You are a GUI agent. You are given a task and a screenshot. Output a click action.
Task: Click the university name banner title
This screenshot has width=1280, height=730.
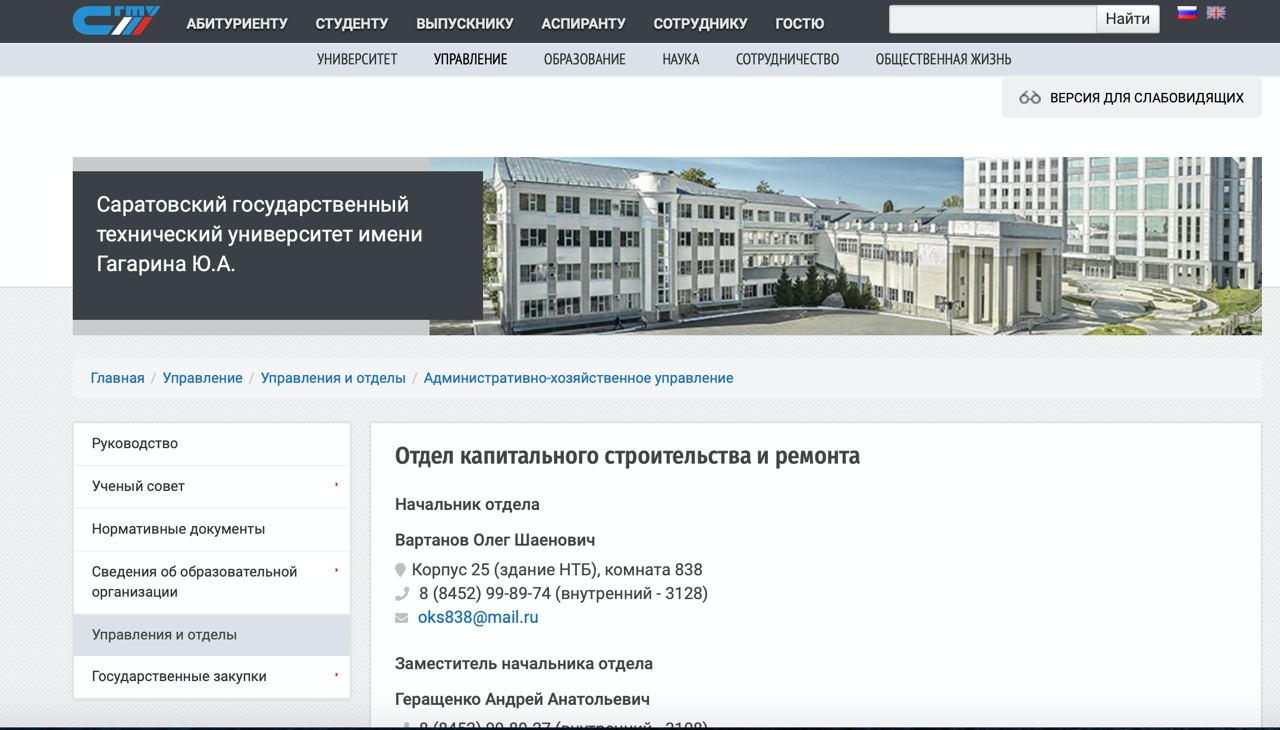click(259, 234)
